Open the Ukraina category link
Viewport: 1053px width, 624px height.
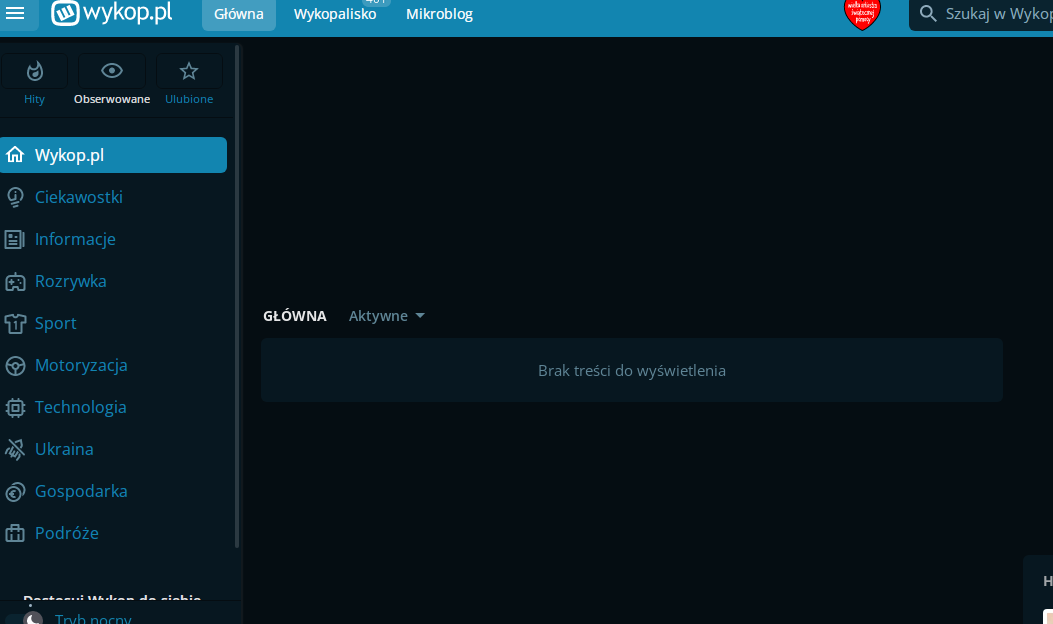(64, 449)
